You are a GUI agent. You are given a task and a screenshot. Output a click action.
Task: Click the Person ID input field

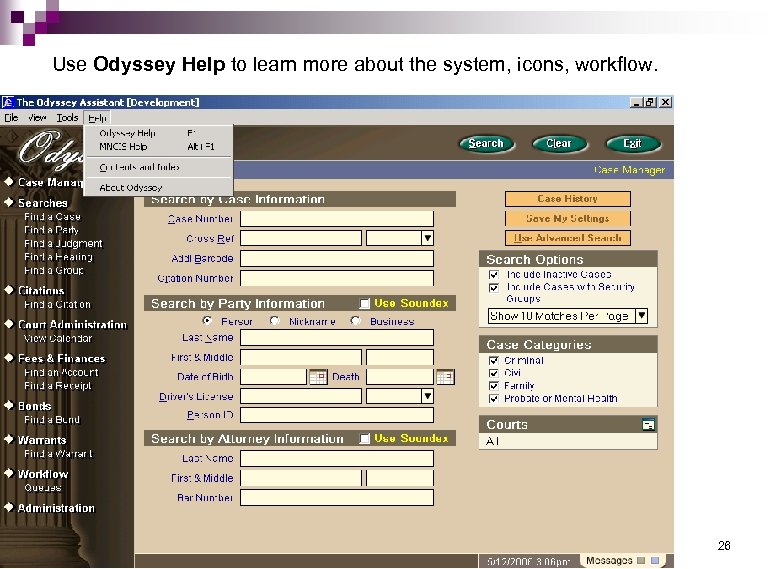[x=337, y=415]
